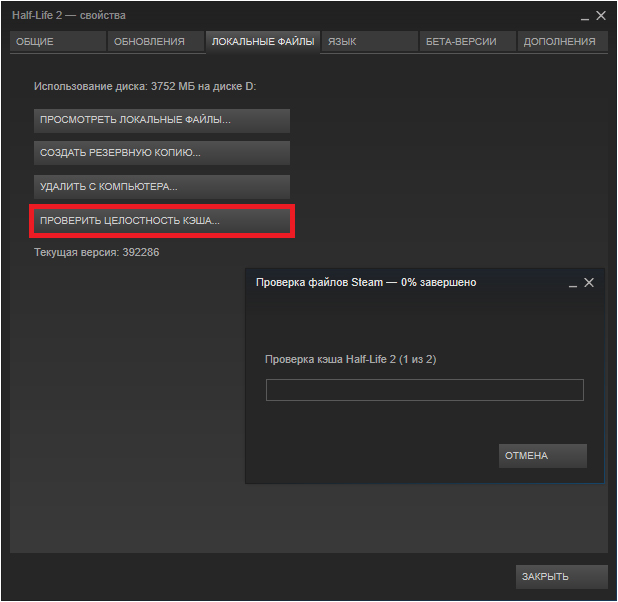
Task: Click ПРОВЕРИТЬ ЦЕЛОСТНОСТЬ КЭША button
Action: coord(162,221)
